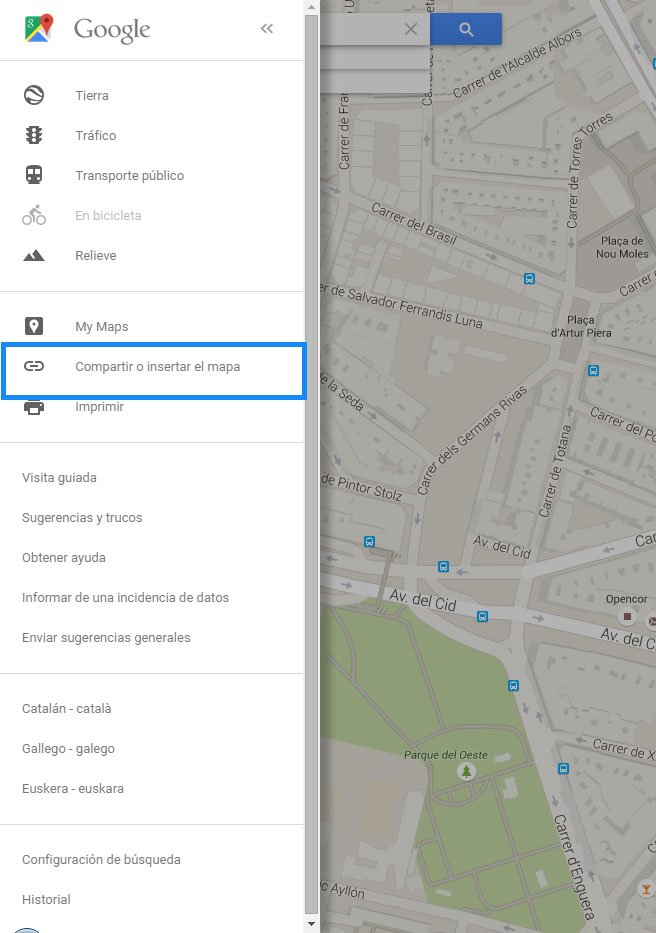The image size is (656, 933).
Task: Click the Transporte público train icon
Action: pos(34,176)
